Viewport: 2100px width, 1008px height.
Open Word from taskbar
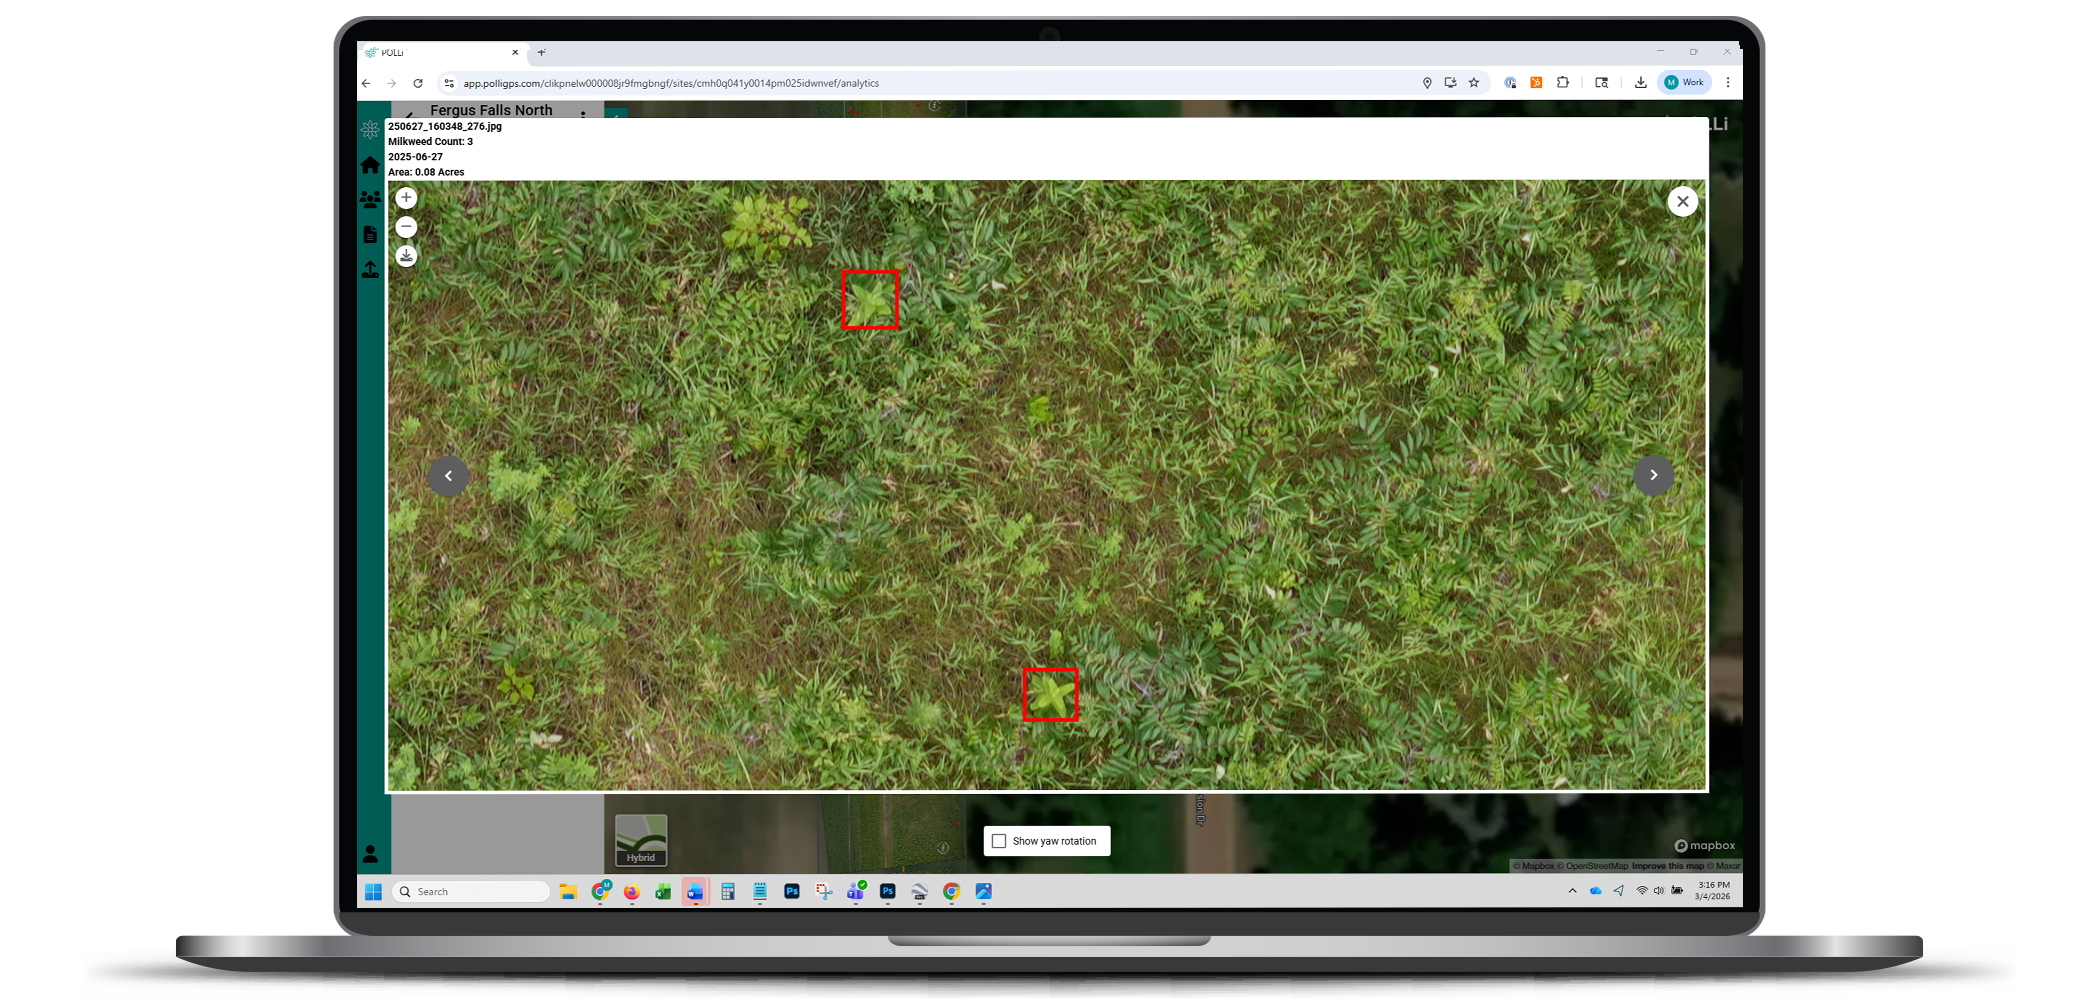tap(695, 892)
